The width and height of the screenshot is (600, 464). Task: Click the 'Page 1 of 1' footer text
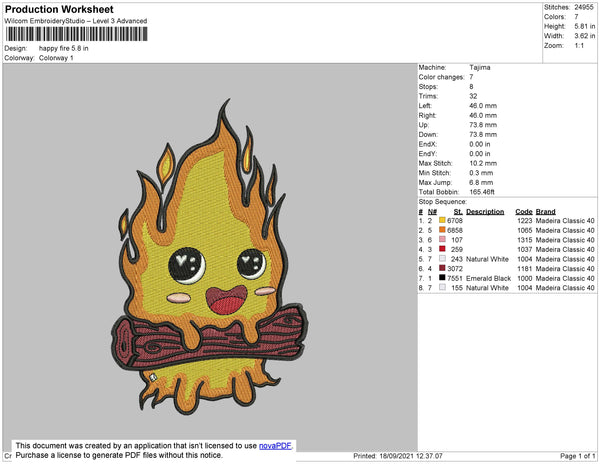pos(577,456)
